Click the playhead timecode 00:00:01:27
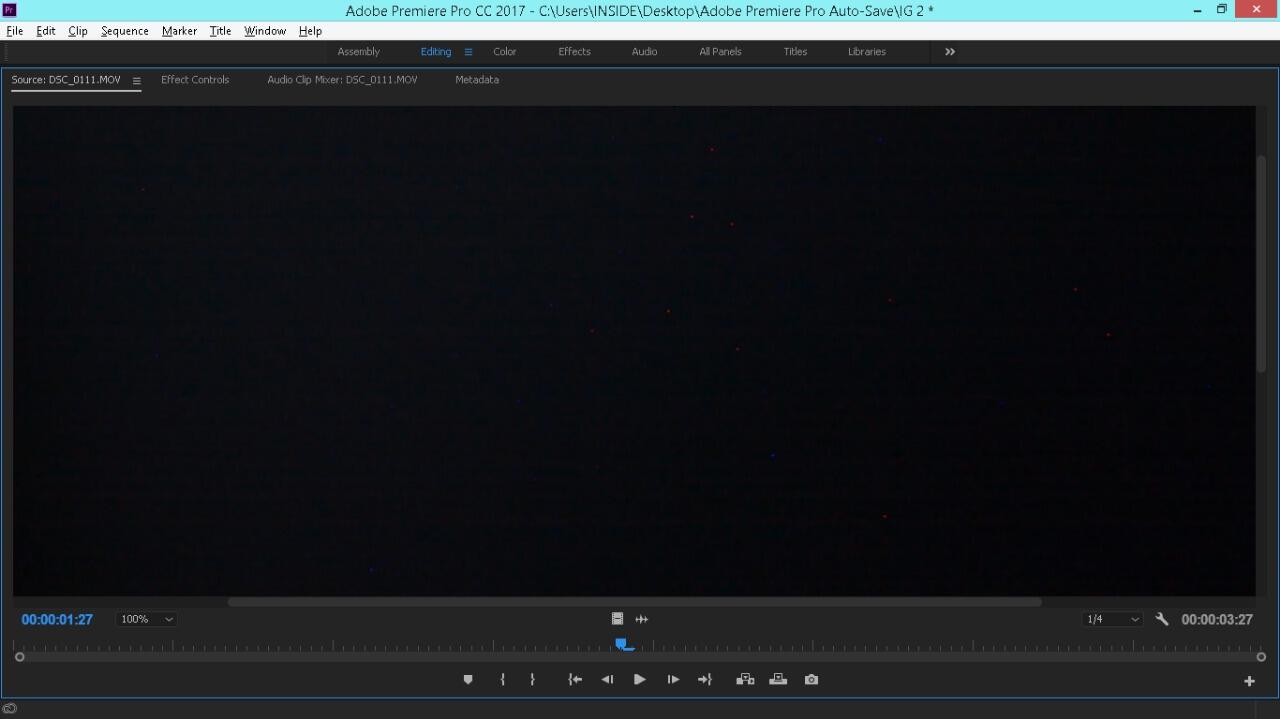Screen dimensions: 1280x719 pos(57,620)
